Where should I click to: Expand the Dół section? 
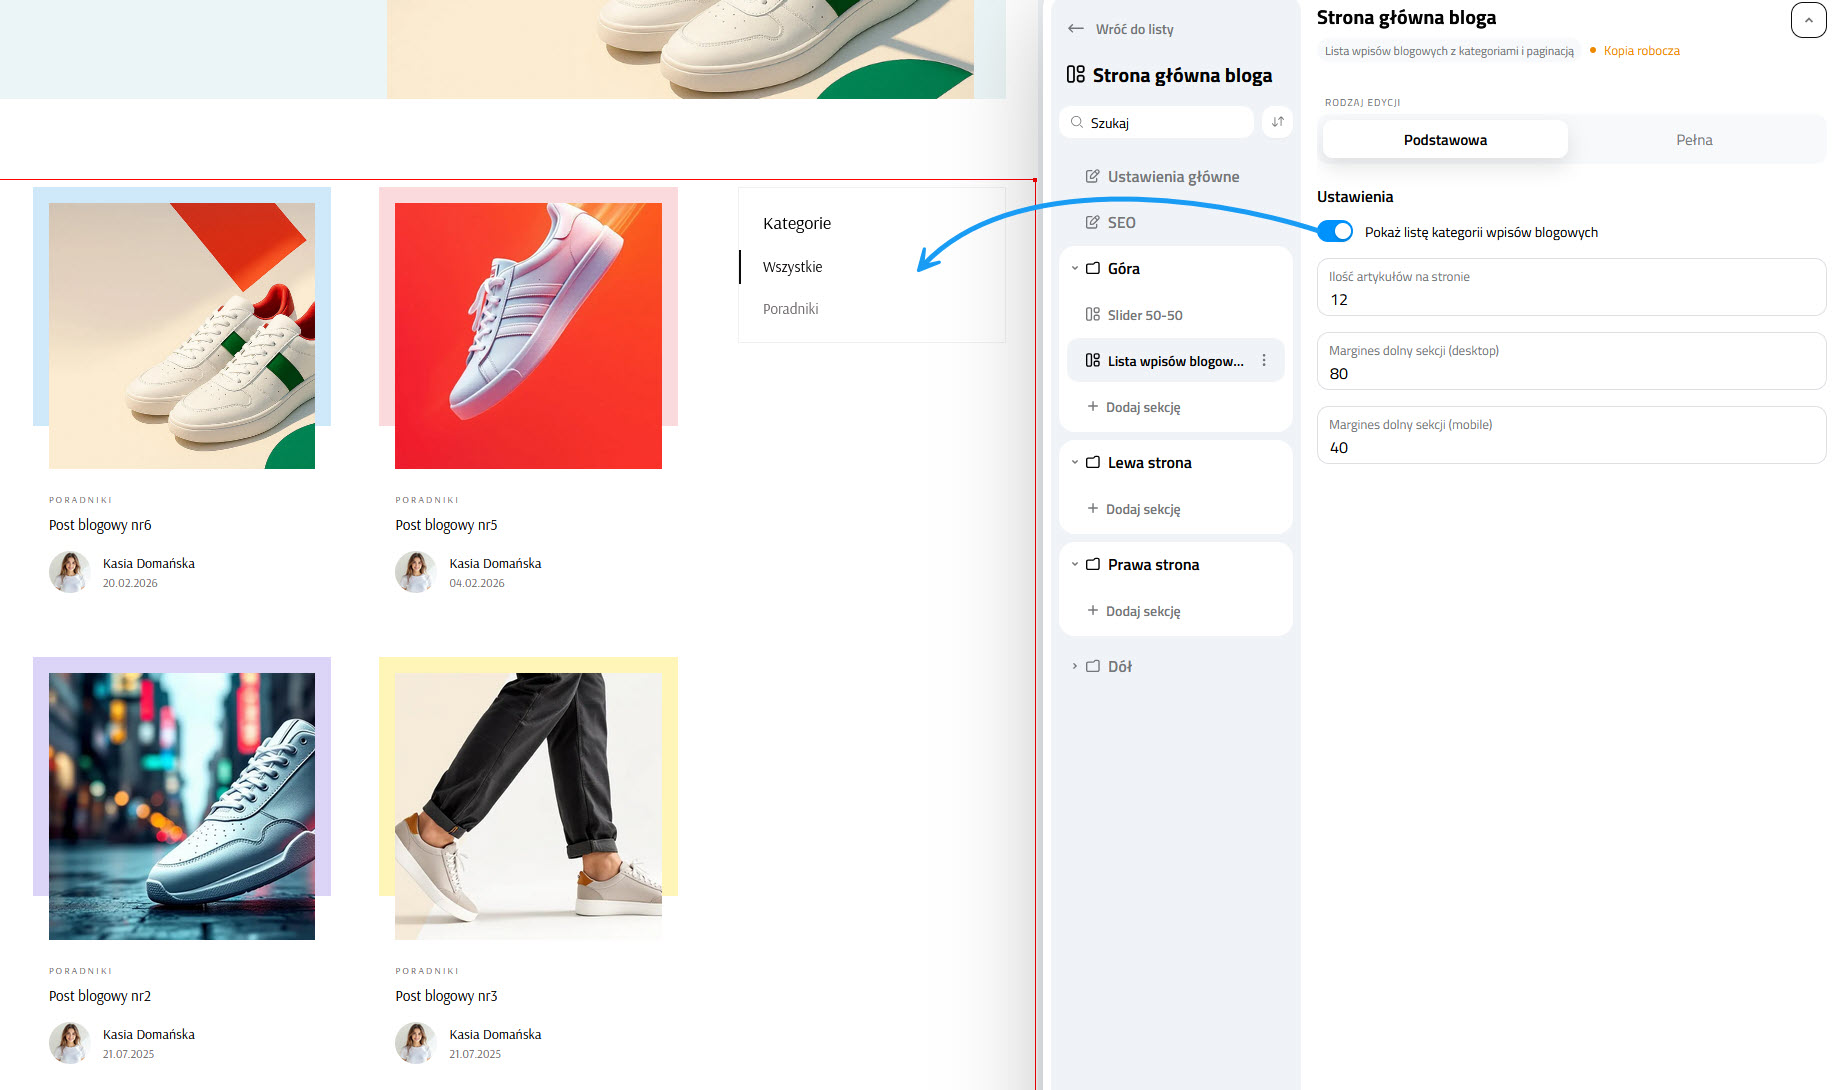[1075, 665]
